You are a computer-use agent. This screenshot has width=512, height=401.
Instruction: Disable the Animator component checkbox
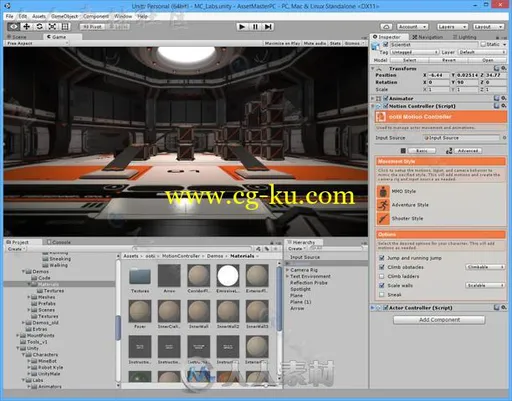(386, 98)
